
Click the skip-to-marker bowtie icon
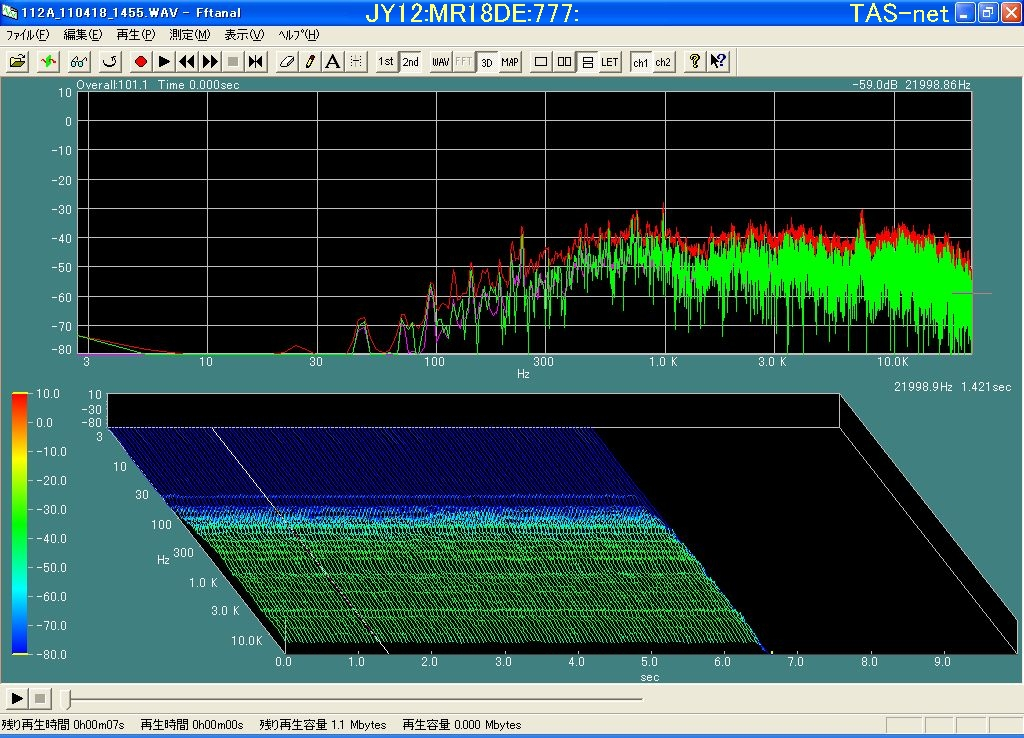[x=255, y=61]
